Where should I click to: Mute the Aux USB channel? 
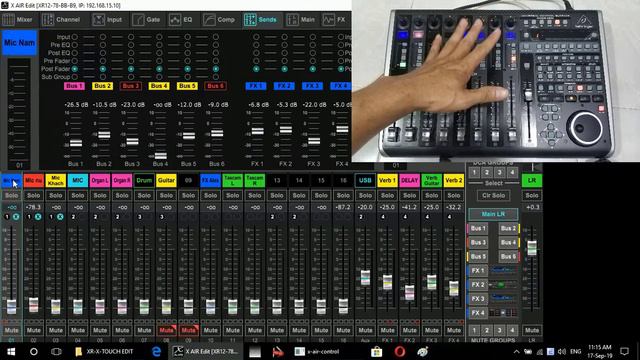365,330
